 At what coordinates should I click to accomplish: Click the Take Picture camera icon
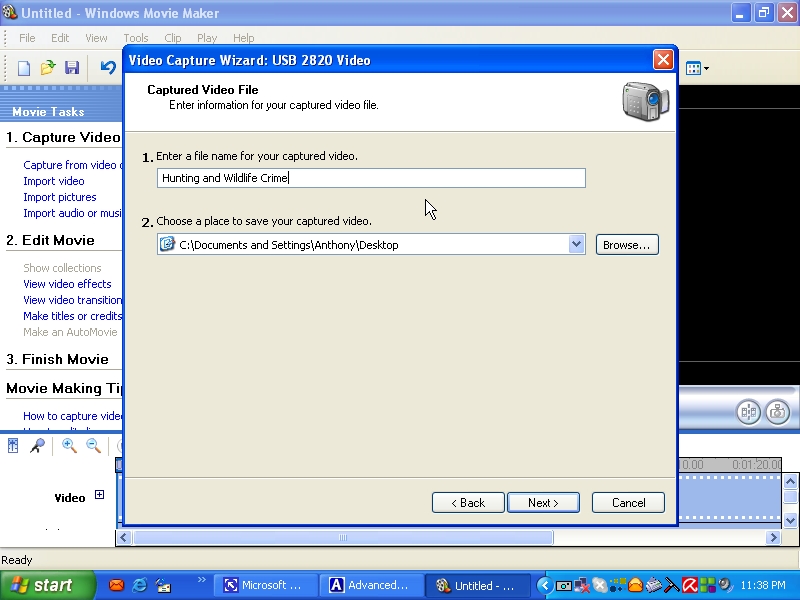[777, 411]
